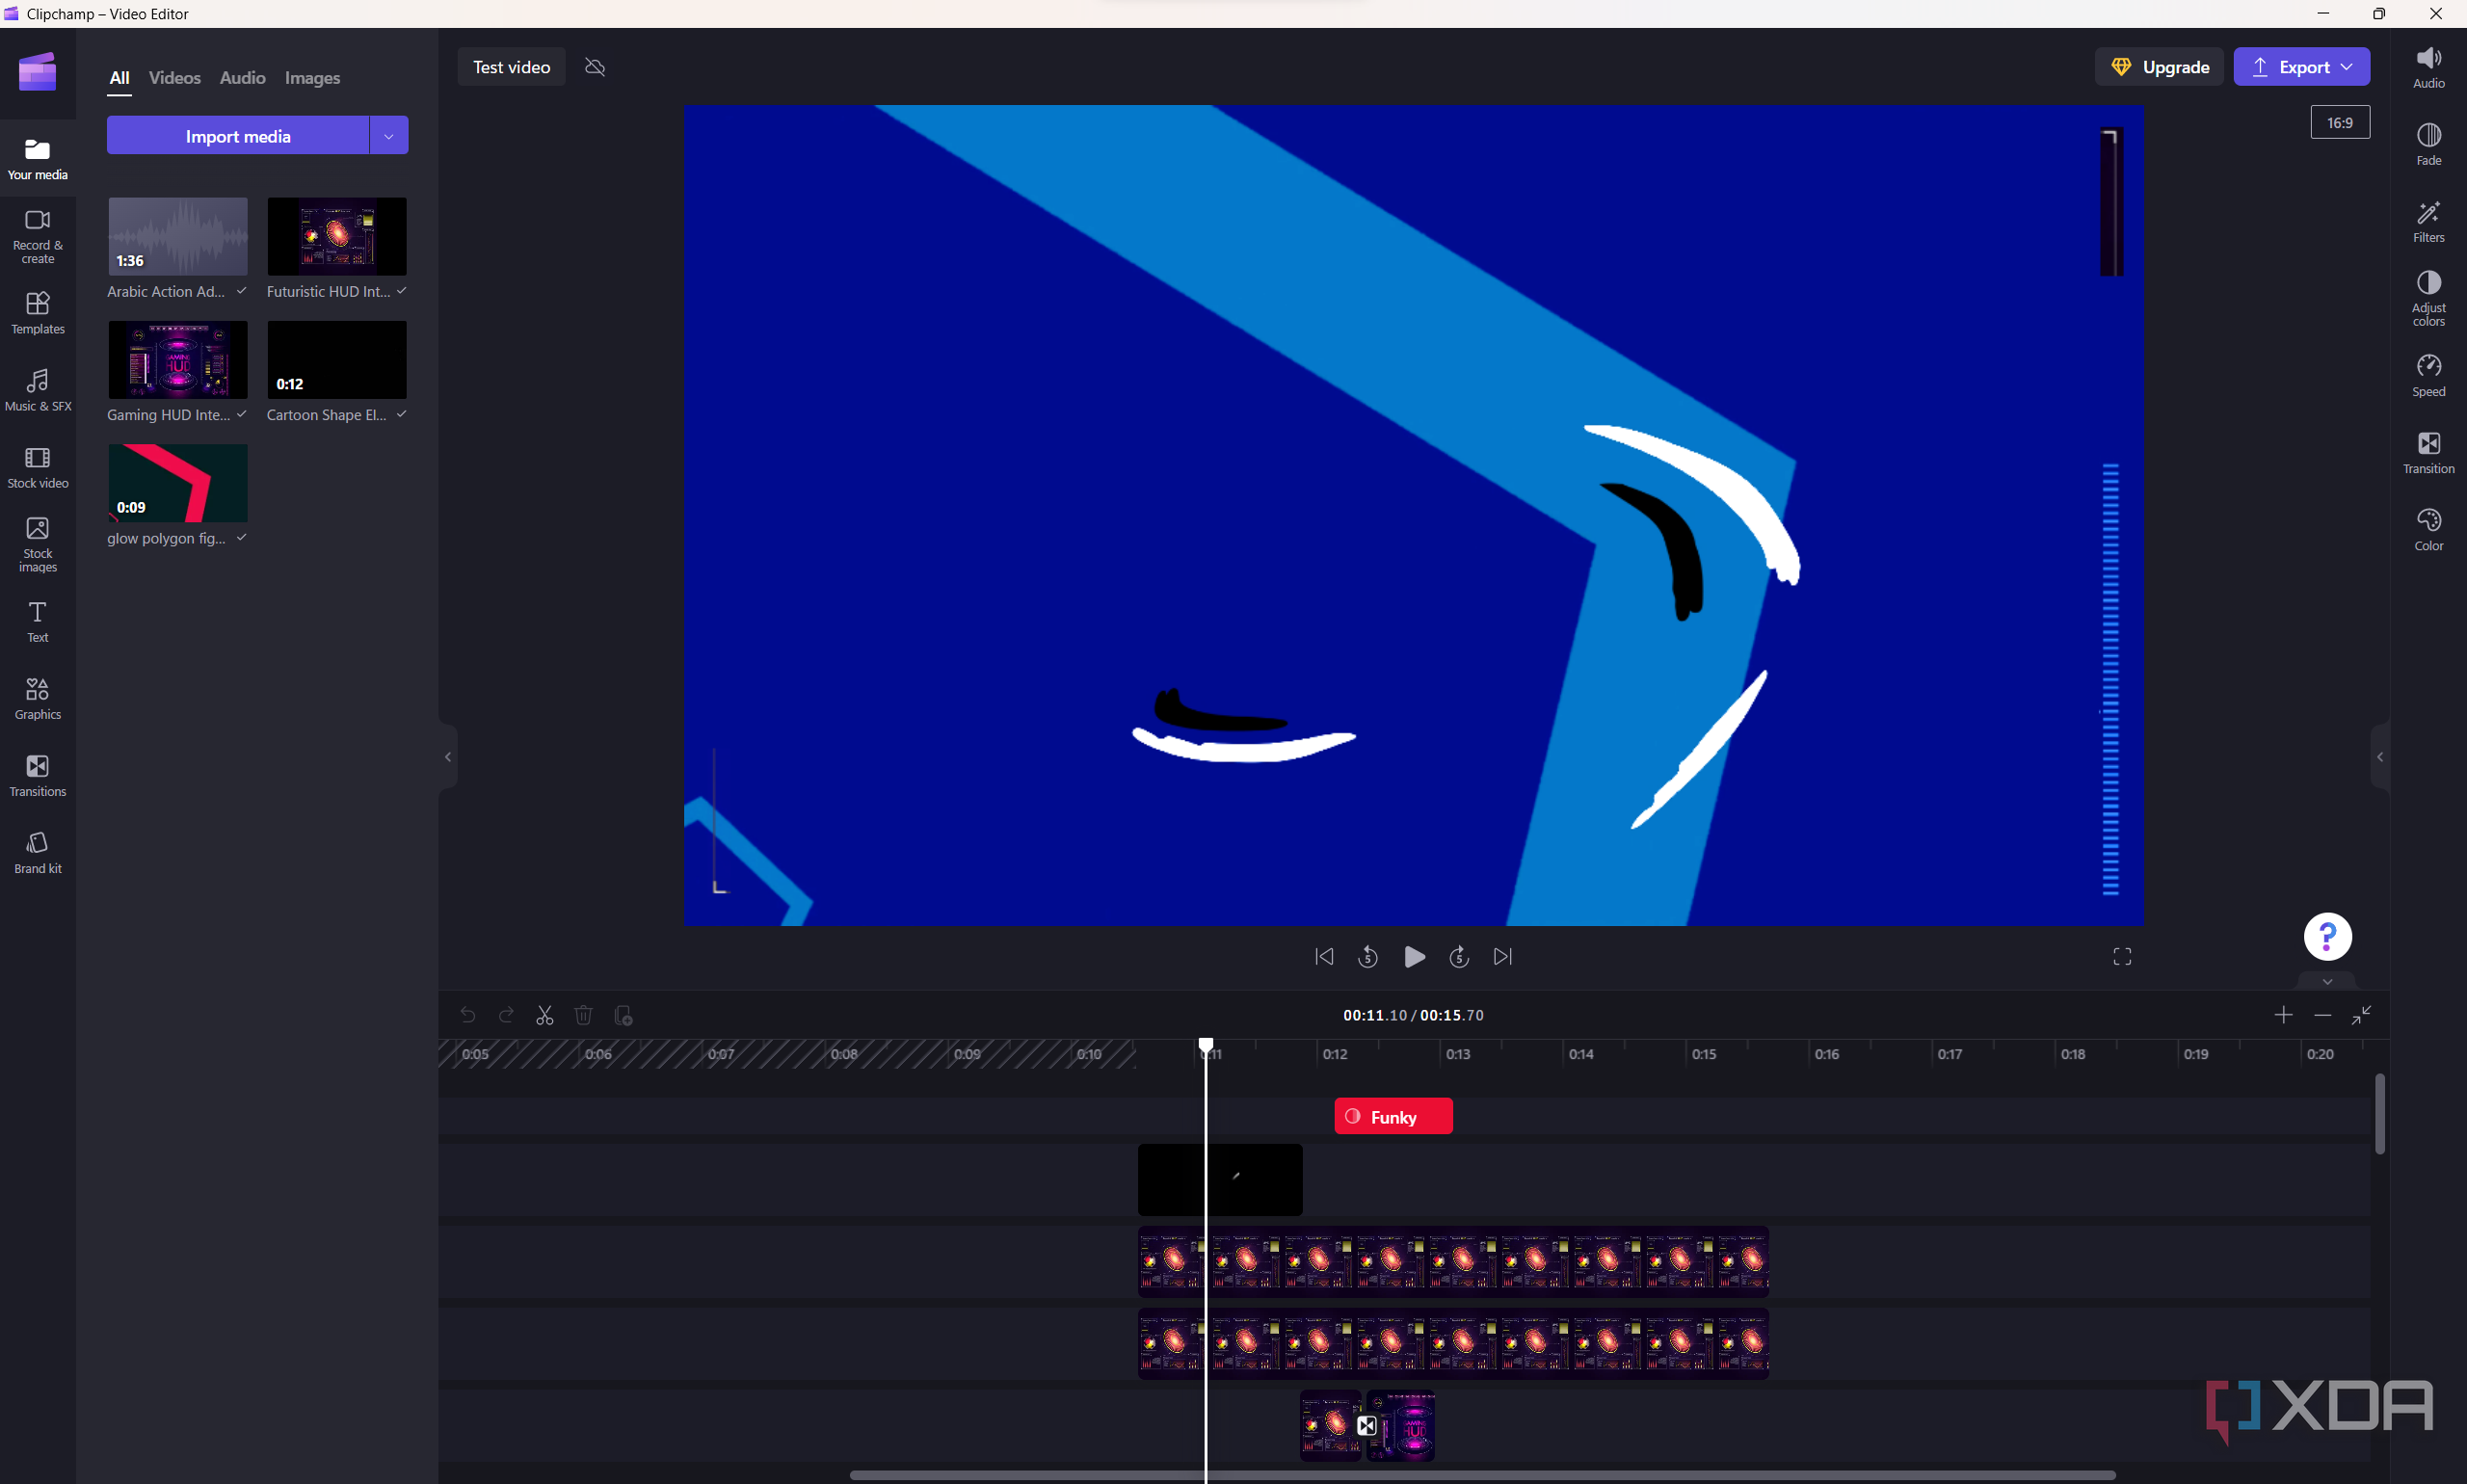Duplicate the selected clip
This screenshot has width=2467, height=1484.
[x=623, y=1015]
